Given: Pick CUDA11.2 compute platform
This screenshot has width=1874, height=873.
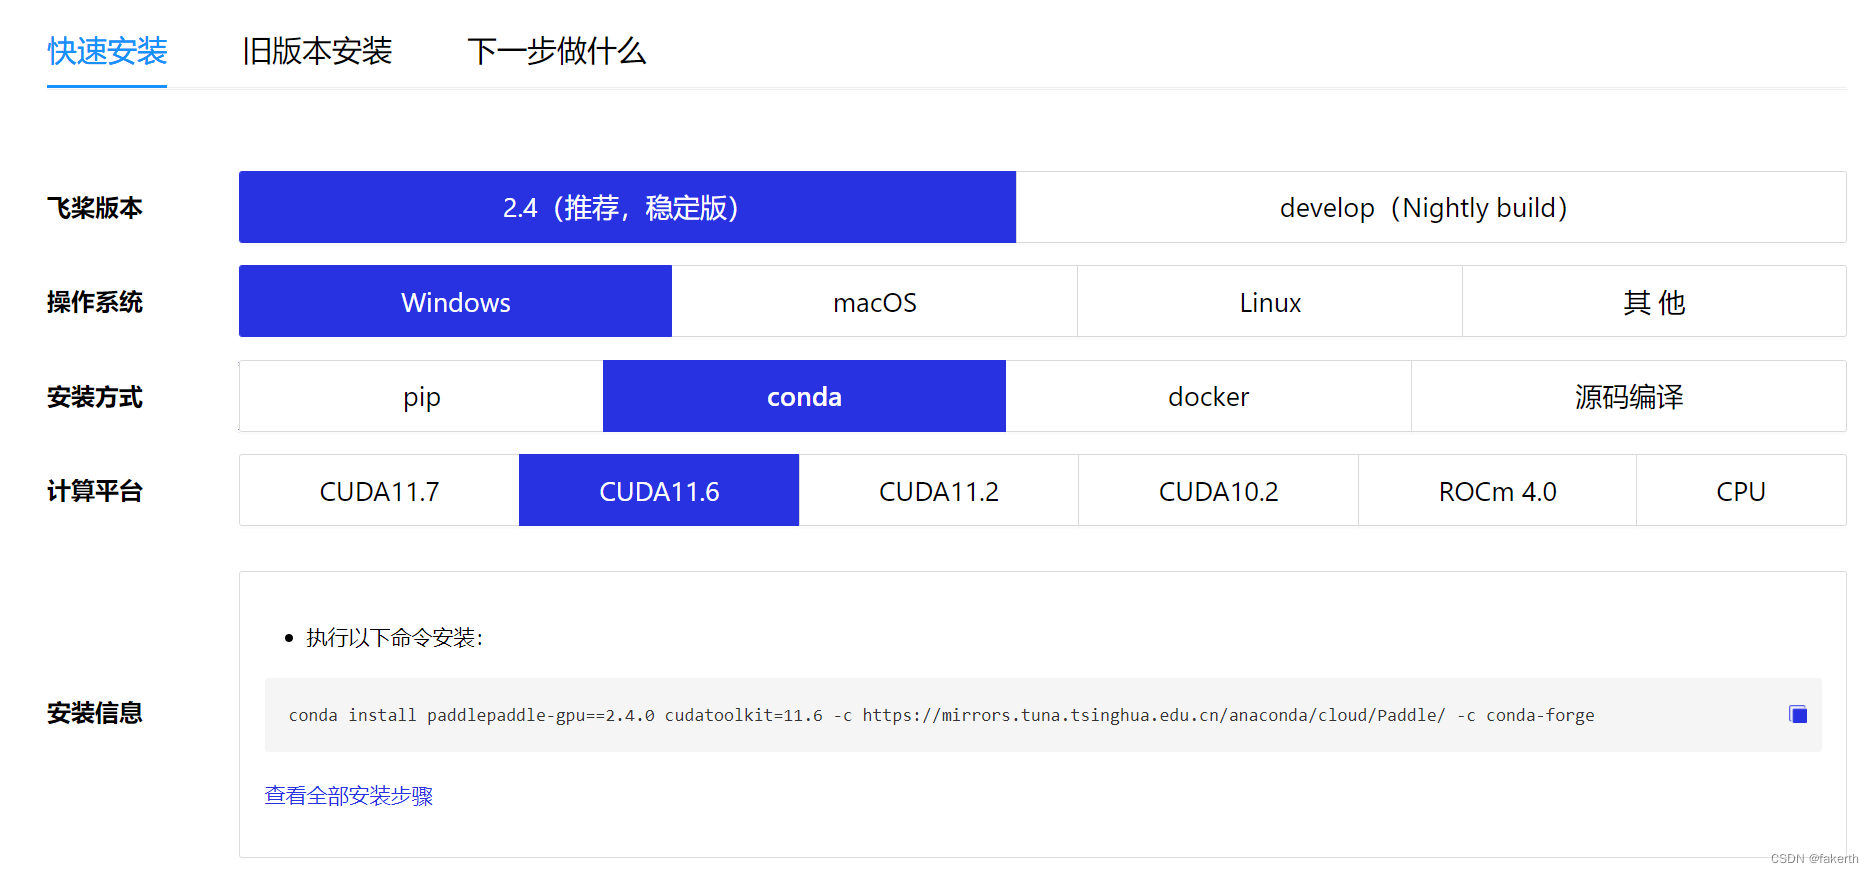Looking at the screenshot, I should coord(939,490).
